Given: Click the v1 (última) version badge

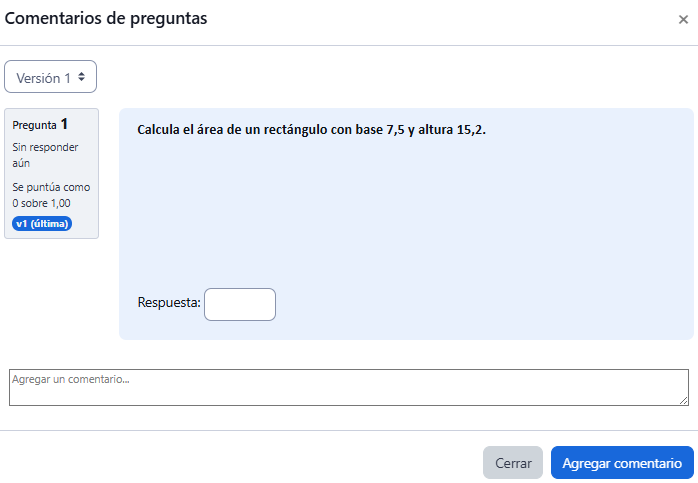Looking at the screenshot, I should [42, 223].
